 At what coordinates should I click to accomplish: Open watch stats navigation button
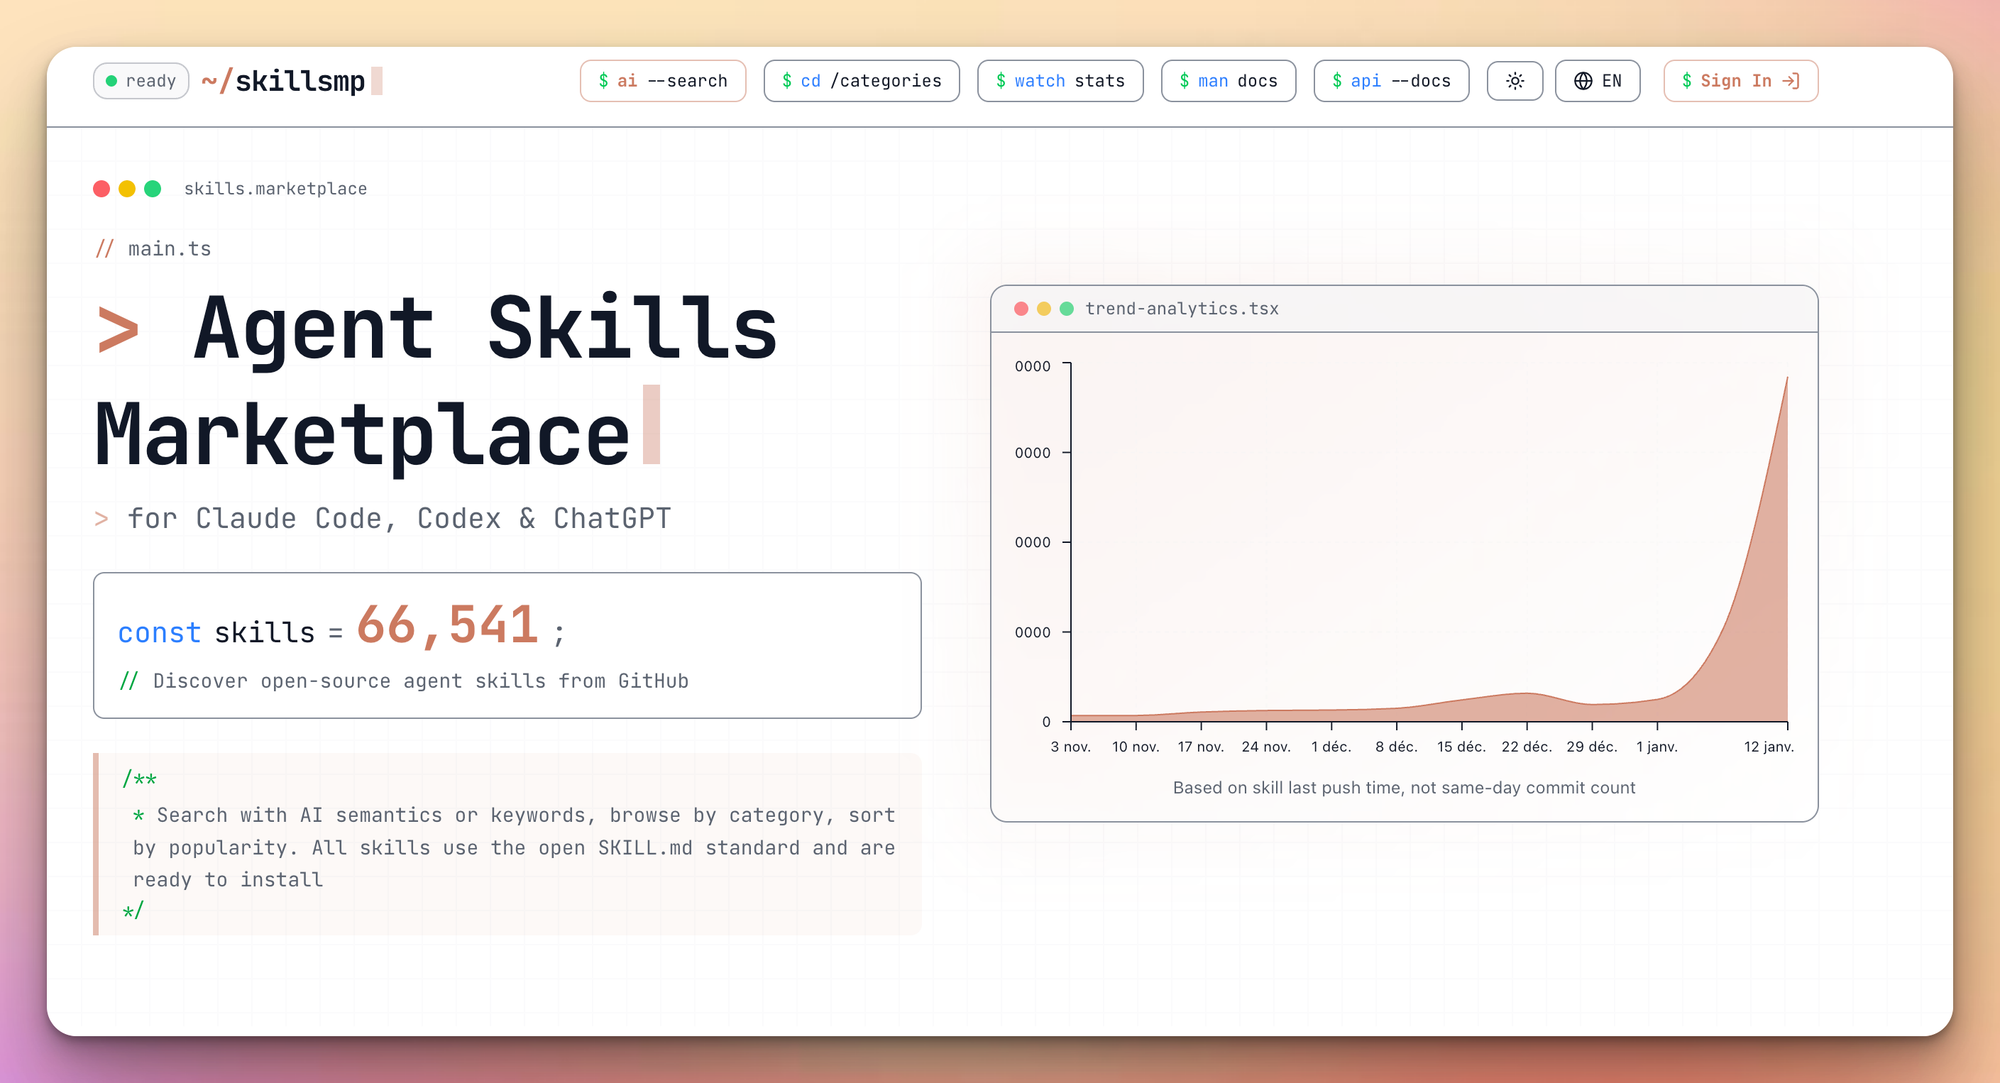(1060, 81)
